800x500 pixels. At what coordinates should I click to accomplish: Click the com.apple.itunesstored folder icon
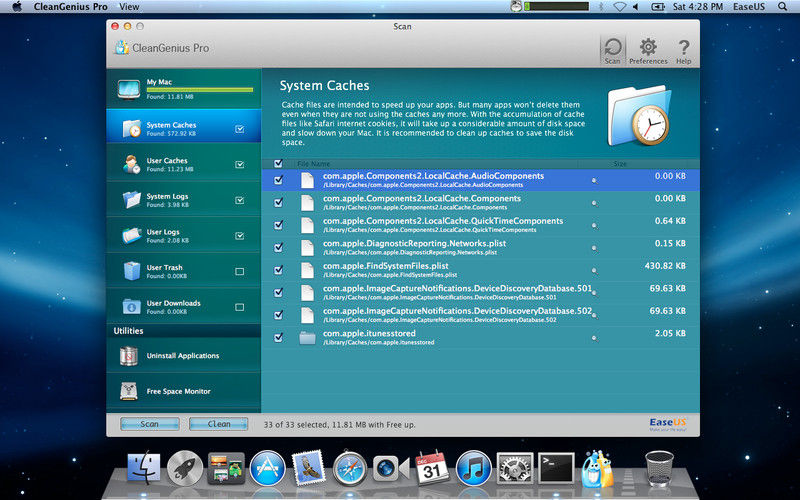point(307,337)
